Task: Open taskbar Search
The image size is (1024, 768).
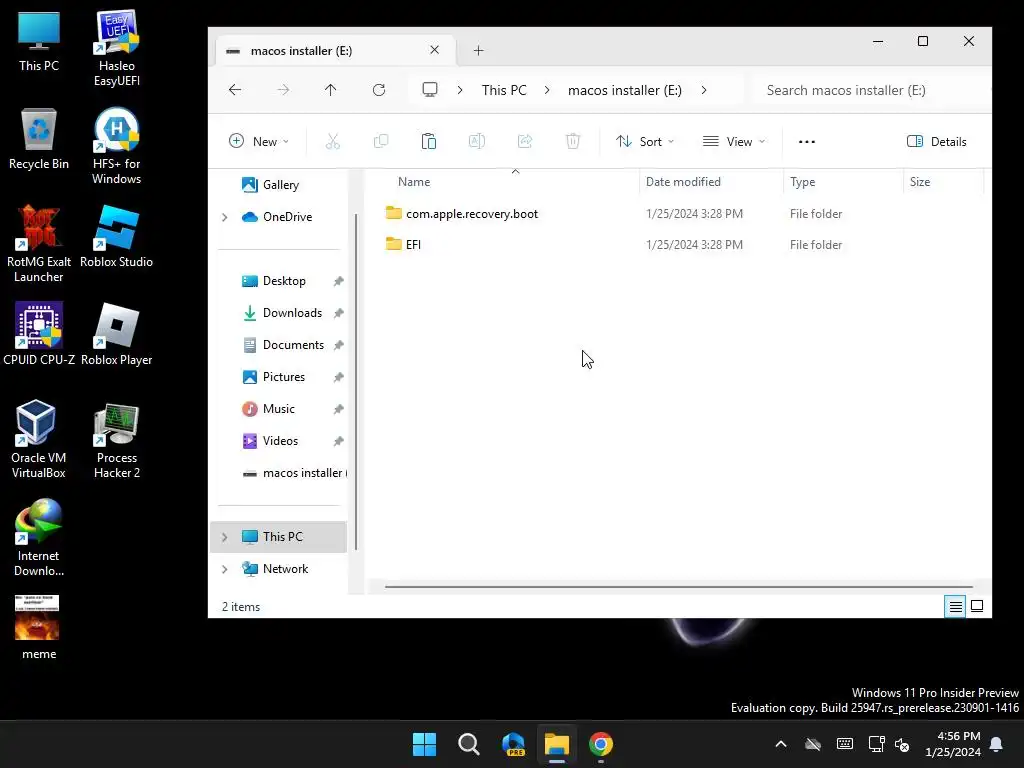Action: (468, 744)
